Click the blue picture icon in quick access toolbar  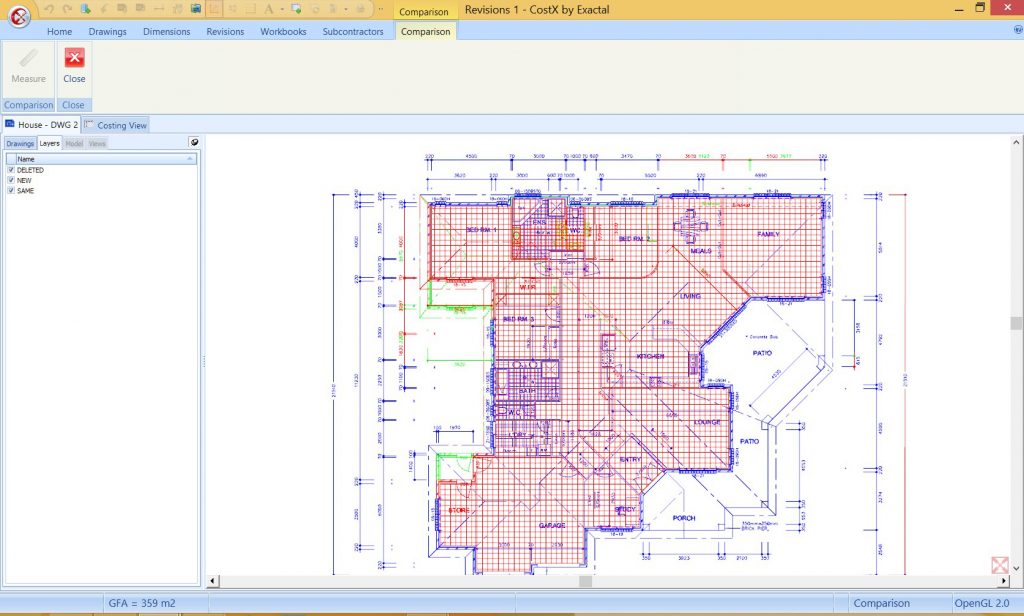195,9
